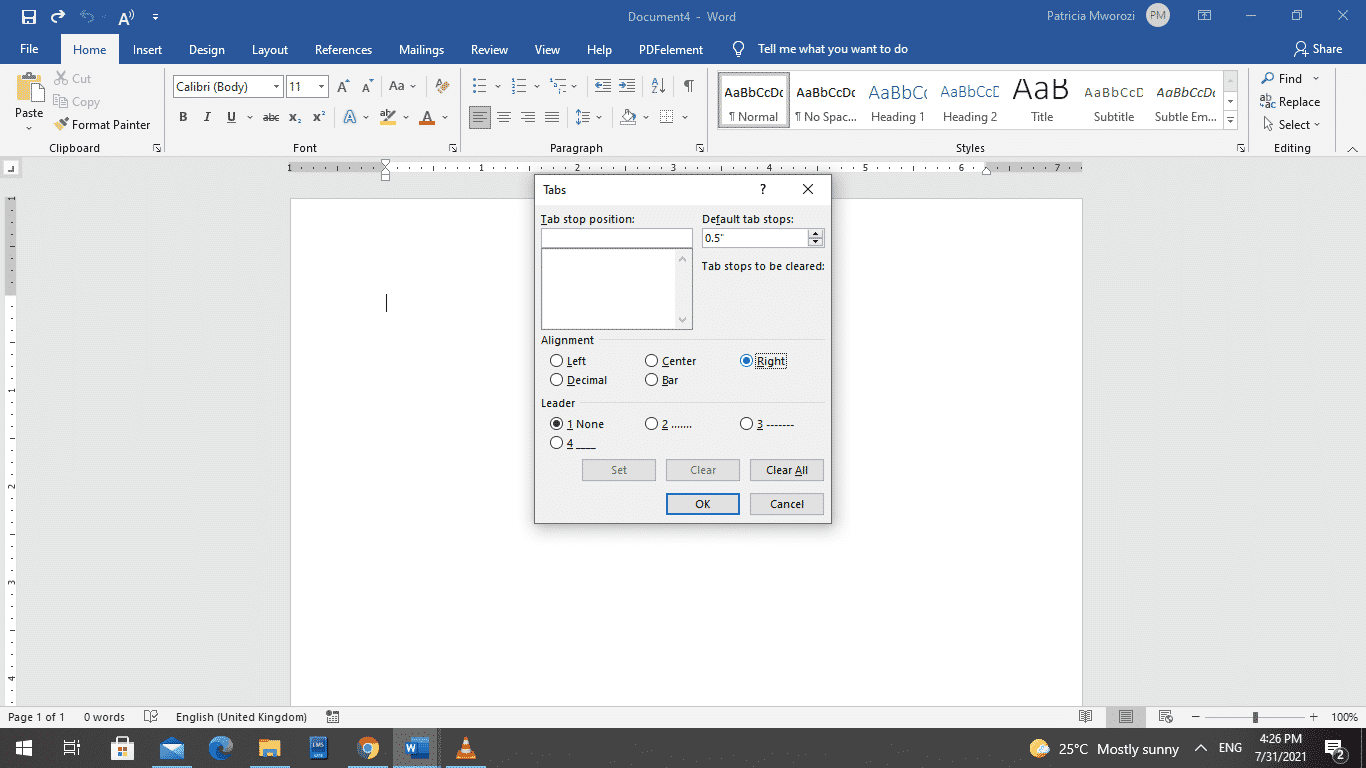Image resolution: width=1366 pixels, height=768 pixels.
Task: Toggle the show paragraph marks icon
Action: 688,86
